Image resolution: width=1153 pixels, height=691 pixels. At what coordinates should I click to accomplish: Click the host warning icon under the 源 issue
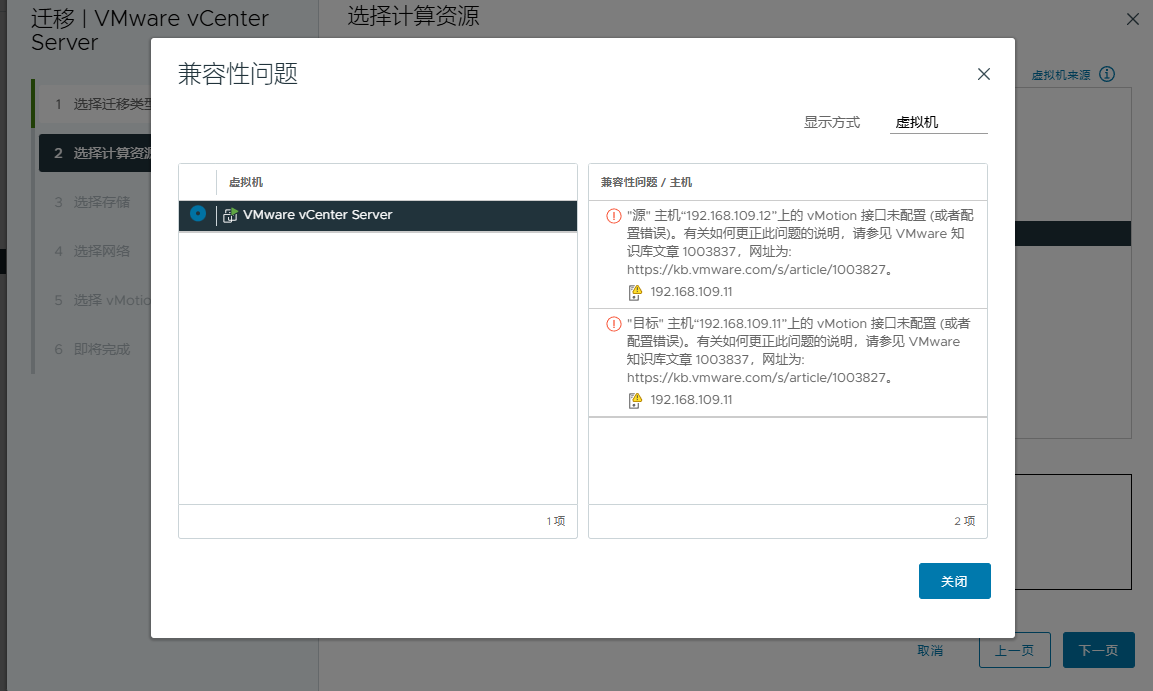635,293
